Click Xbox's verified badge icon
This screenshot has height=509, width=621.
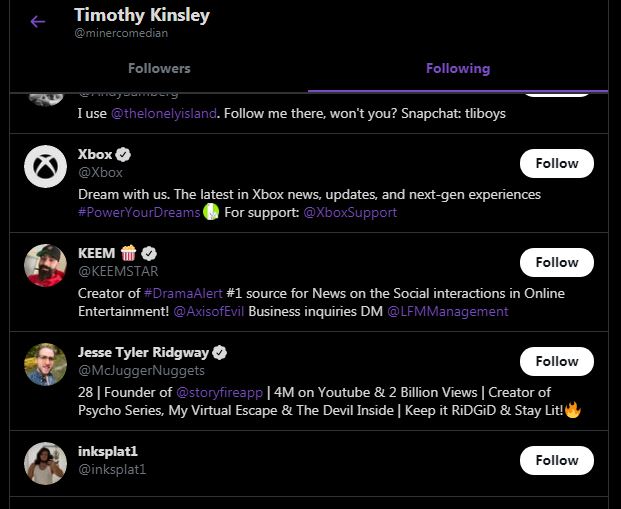(x=123, y=154)
